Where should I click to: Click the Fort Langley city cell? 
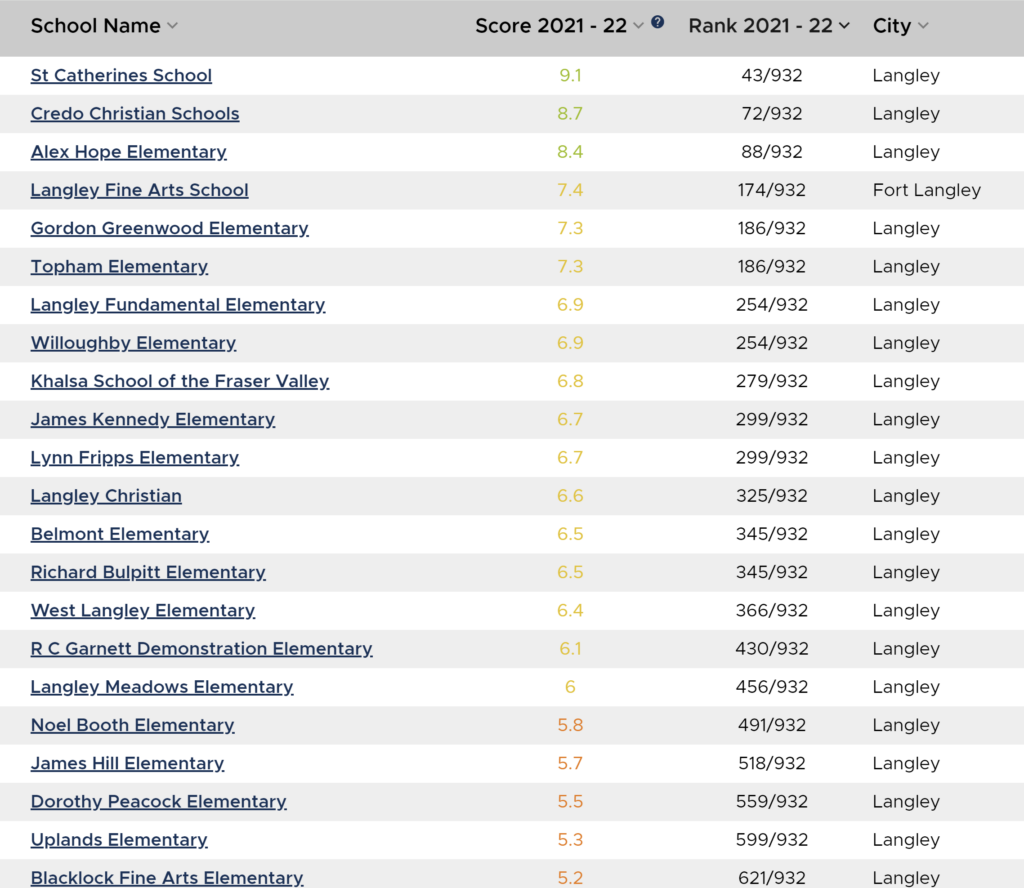tap(927, 190)
